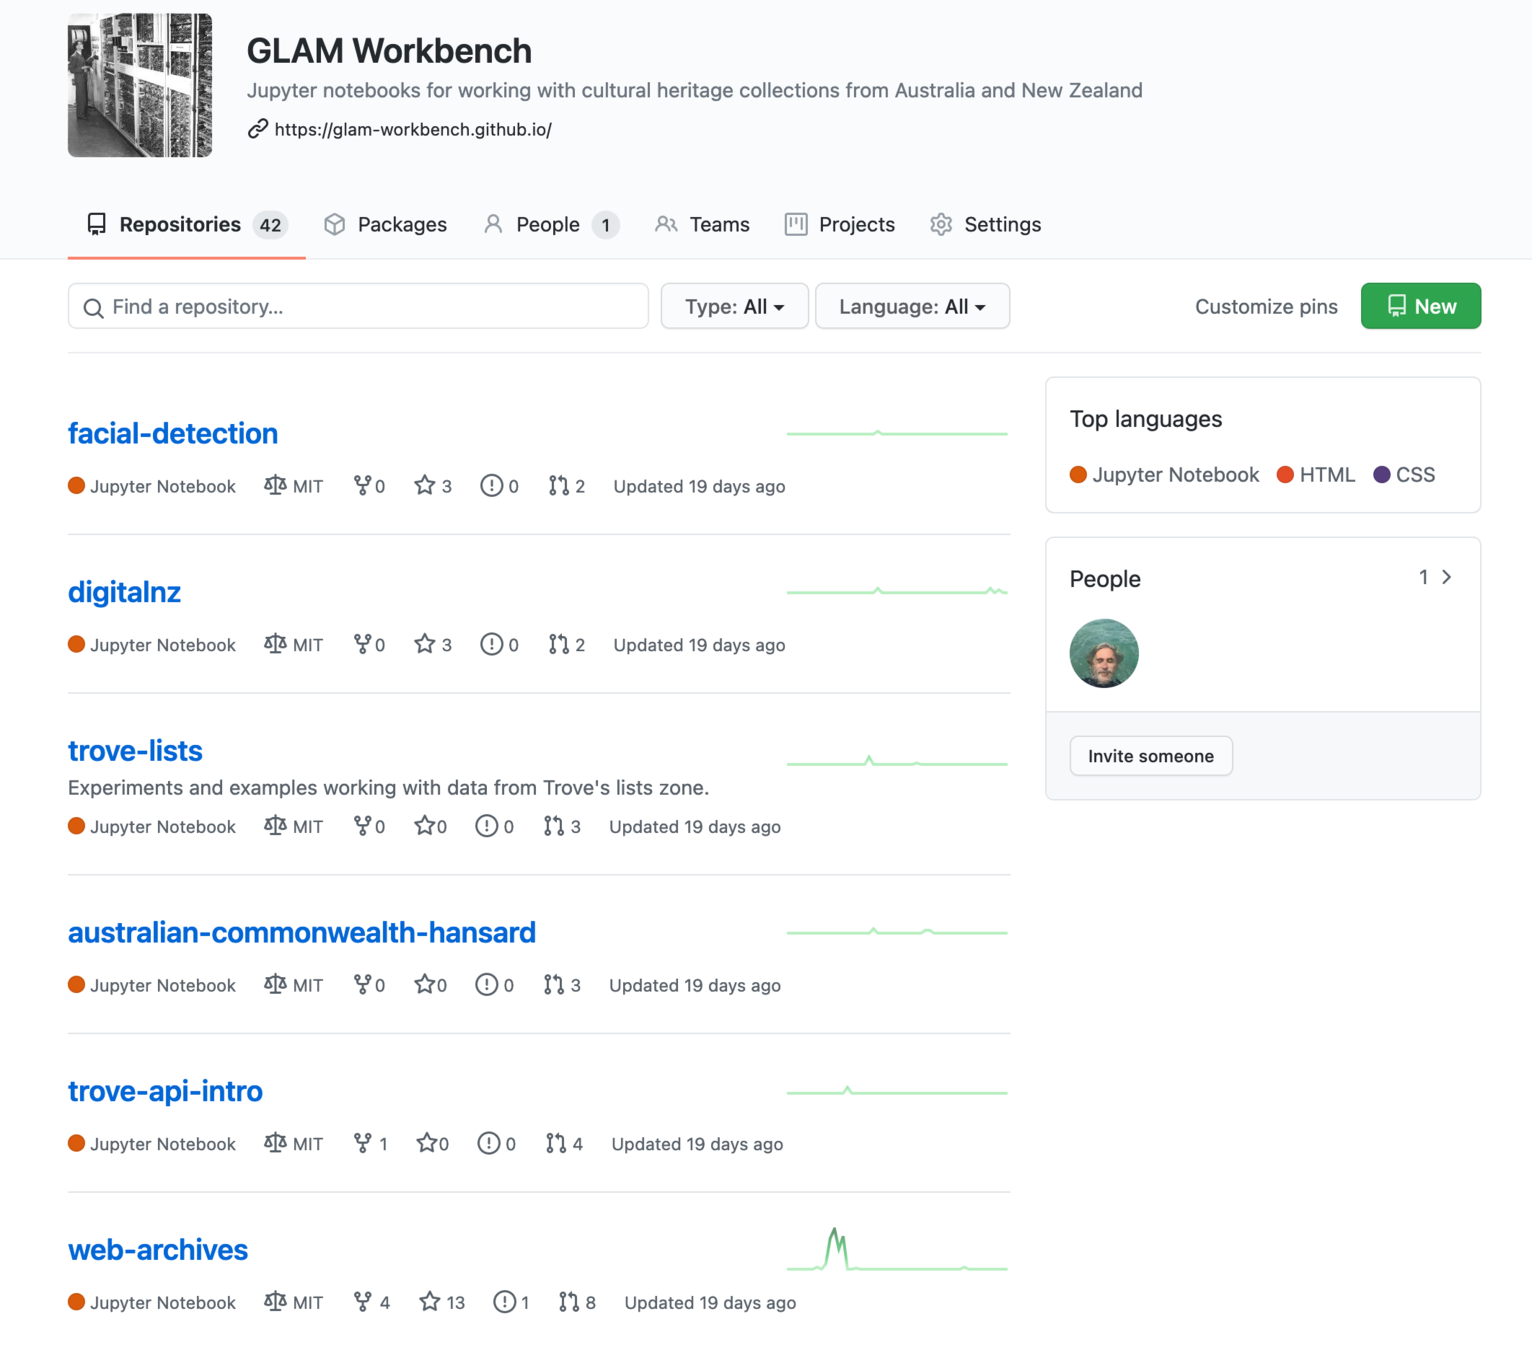The width and height of the screenshot is (1532, 1350).
Task: Click the pull requests icon for trove-api-intro
Action: [x=556, y=1144]
